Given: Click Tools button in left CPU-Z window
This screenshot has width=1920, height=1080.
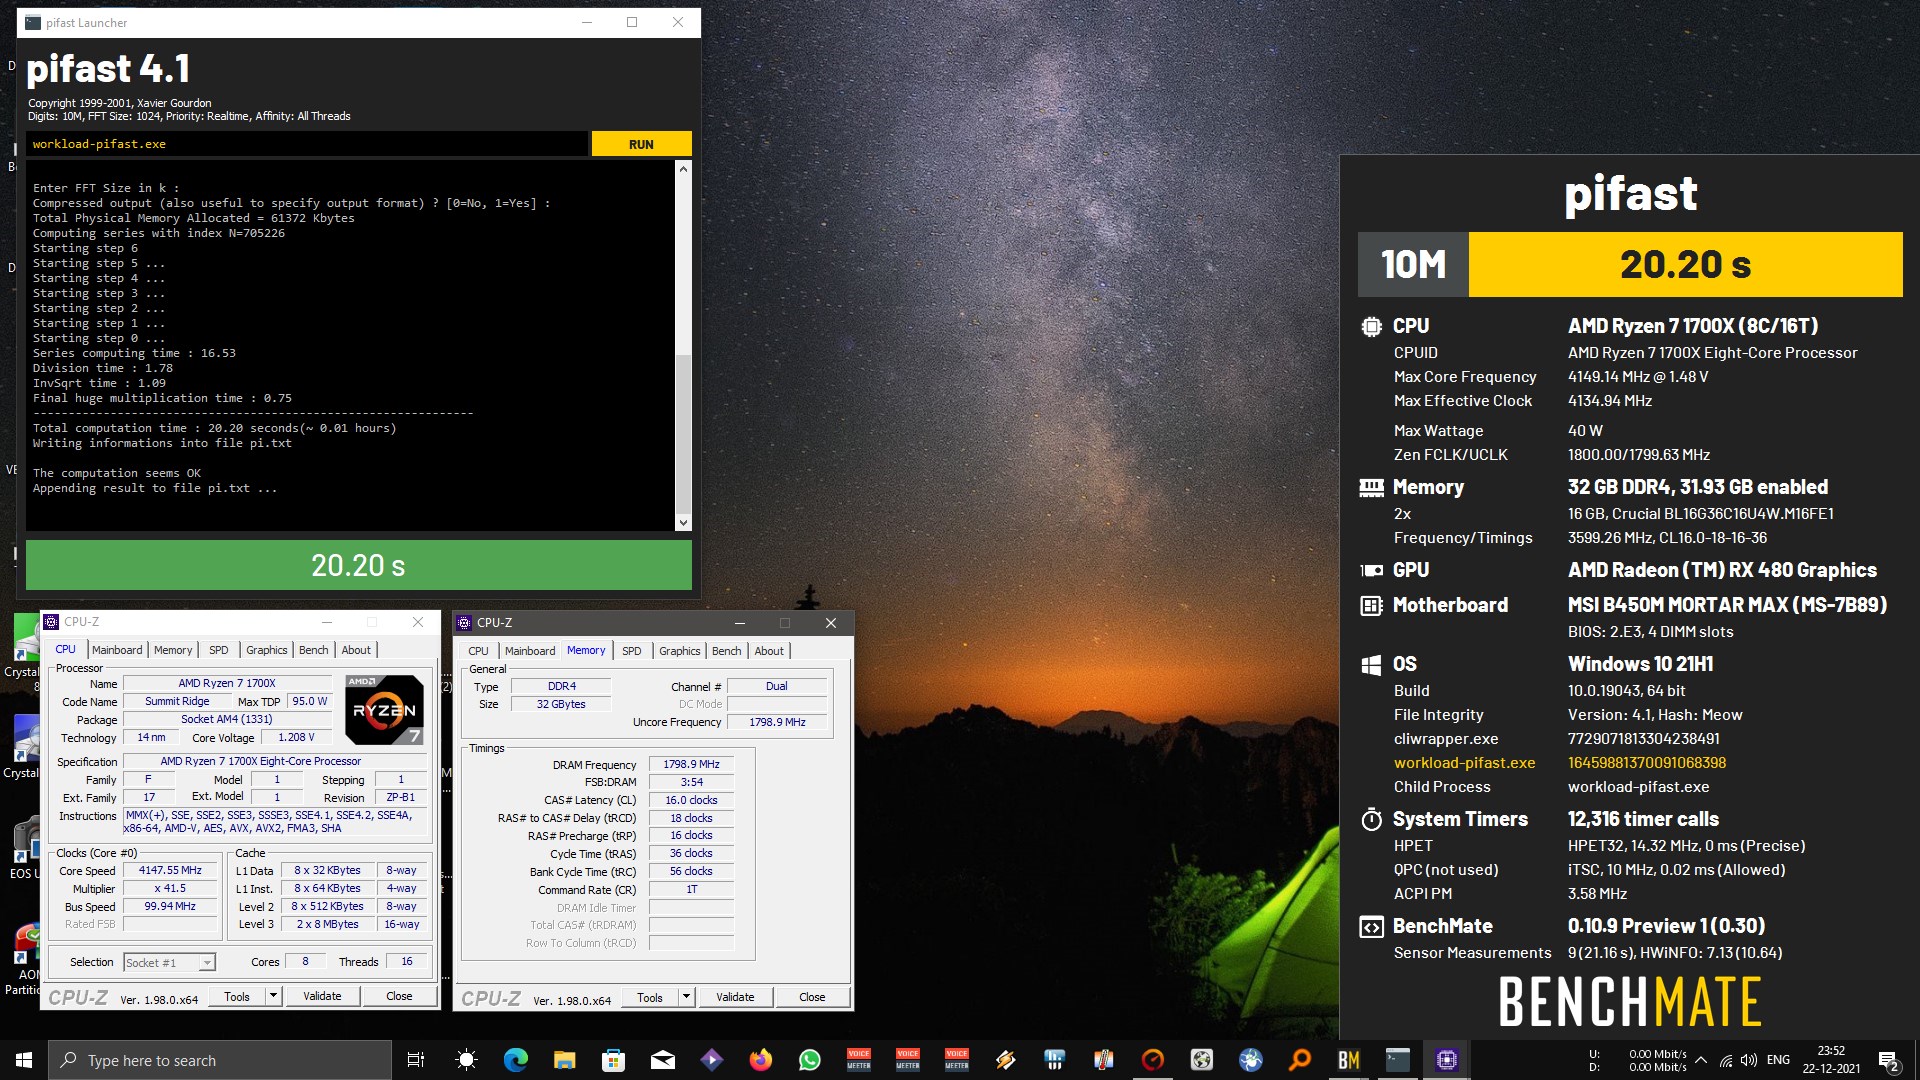Looking at the screenshot, I should [x=237, y=996].
